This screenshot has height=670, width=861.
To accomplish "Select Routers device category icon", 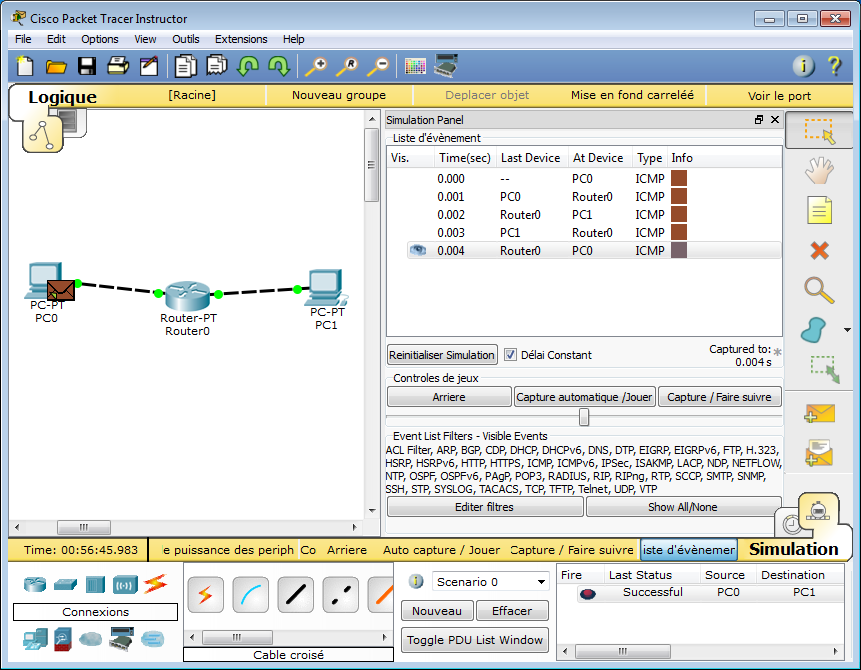I will [x=35, y=584].
